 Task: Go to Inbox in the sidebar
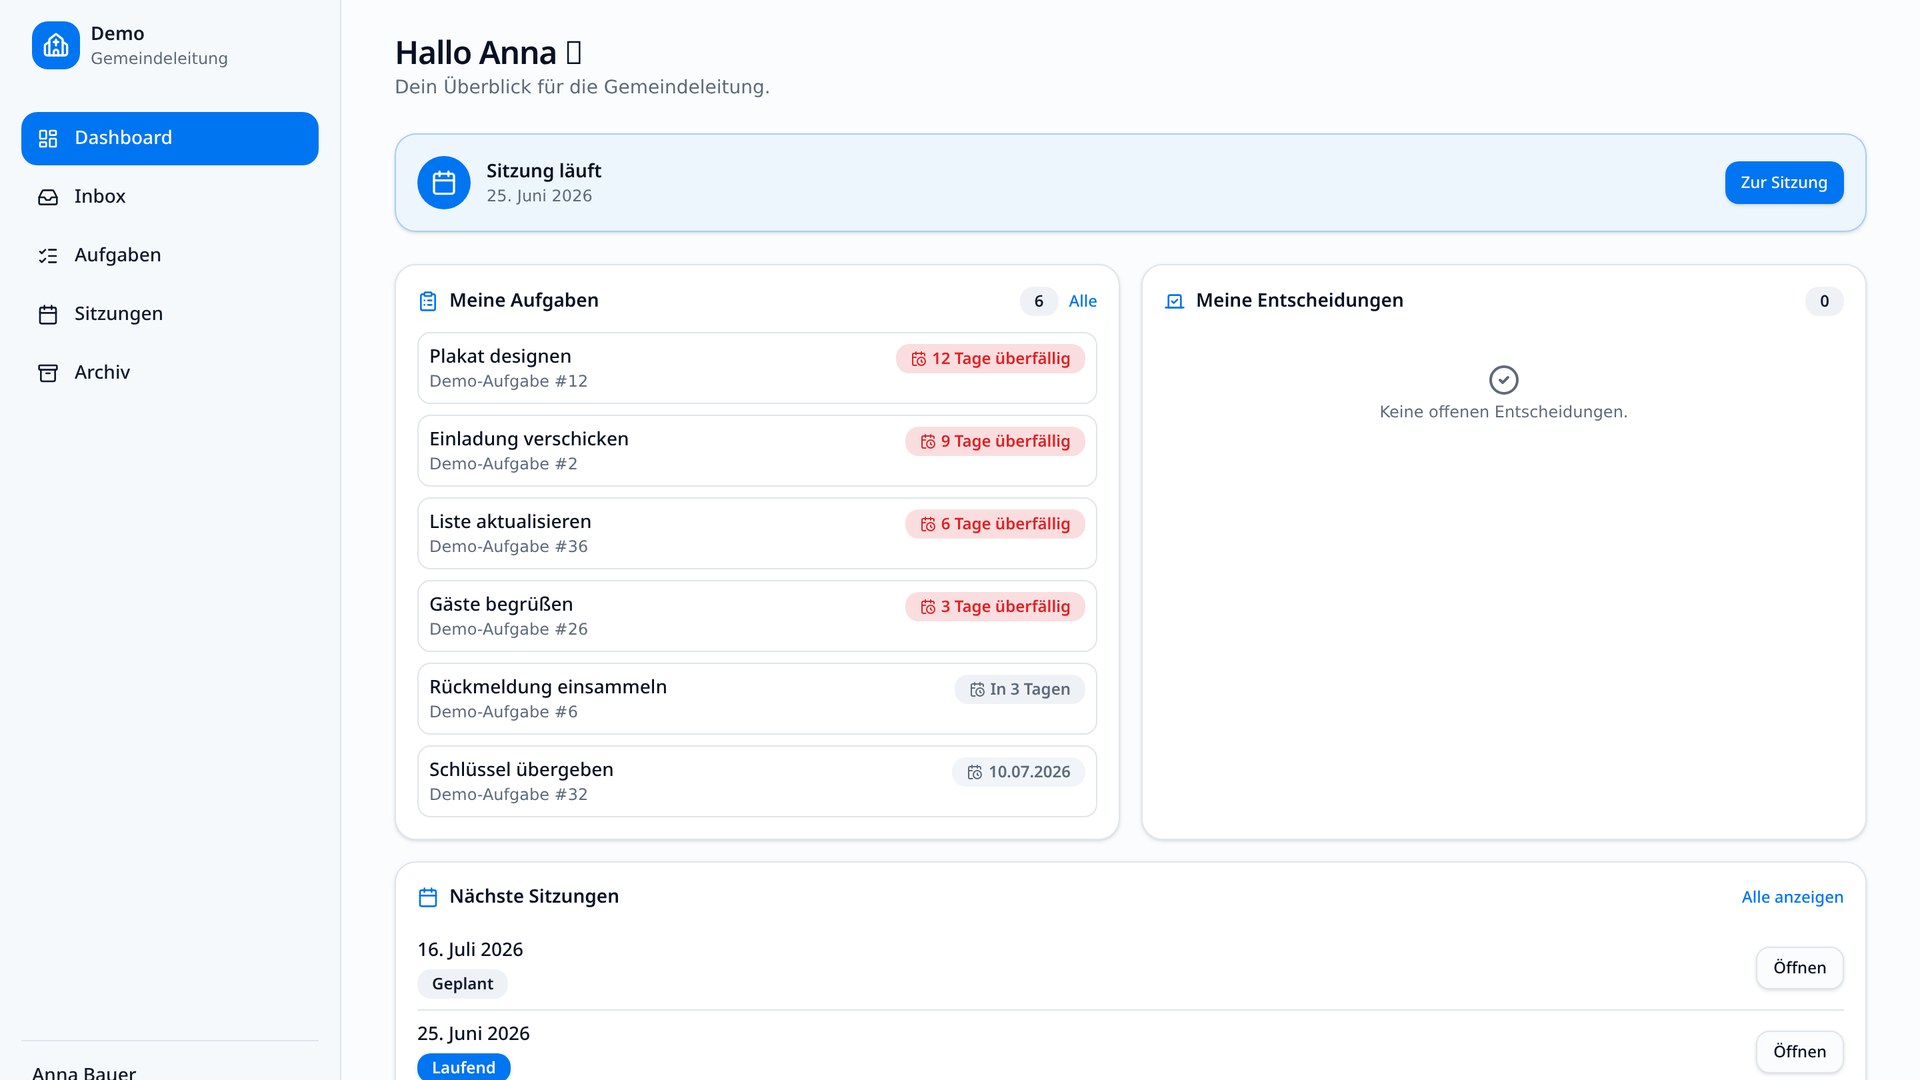point(170,197)
